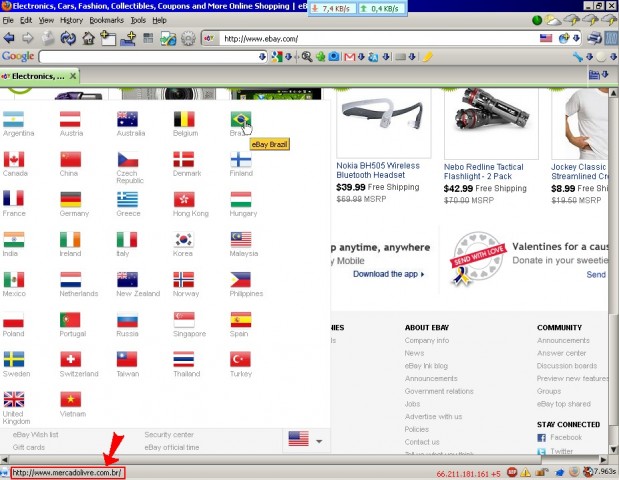Select the Norway flag
This screenshot has width=619, height=480.
click(x=184, y=279)
